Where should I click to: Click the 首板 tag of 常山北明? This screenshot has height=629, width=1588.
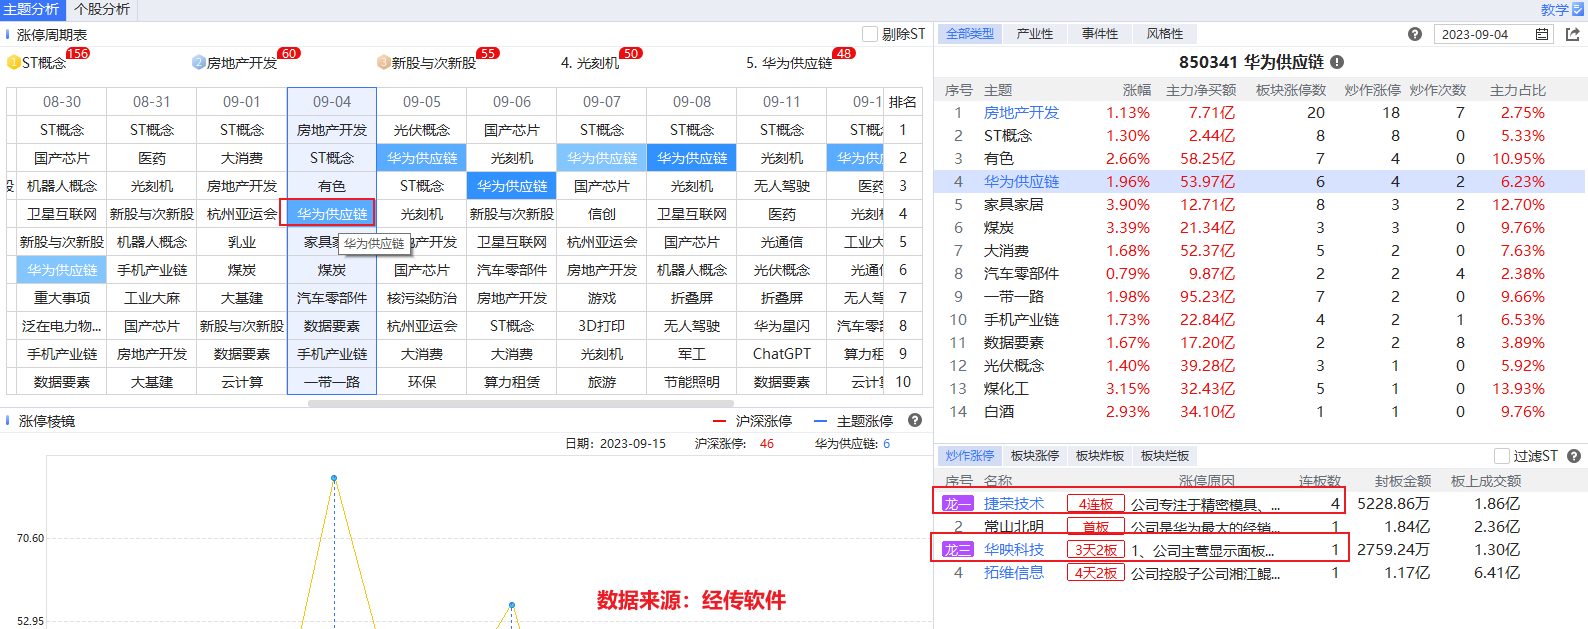coord(1095,527)
